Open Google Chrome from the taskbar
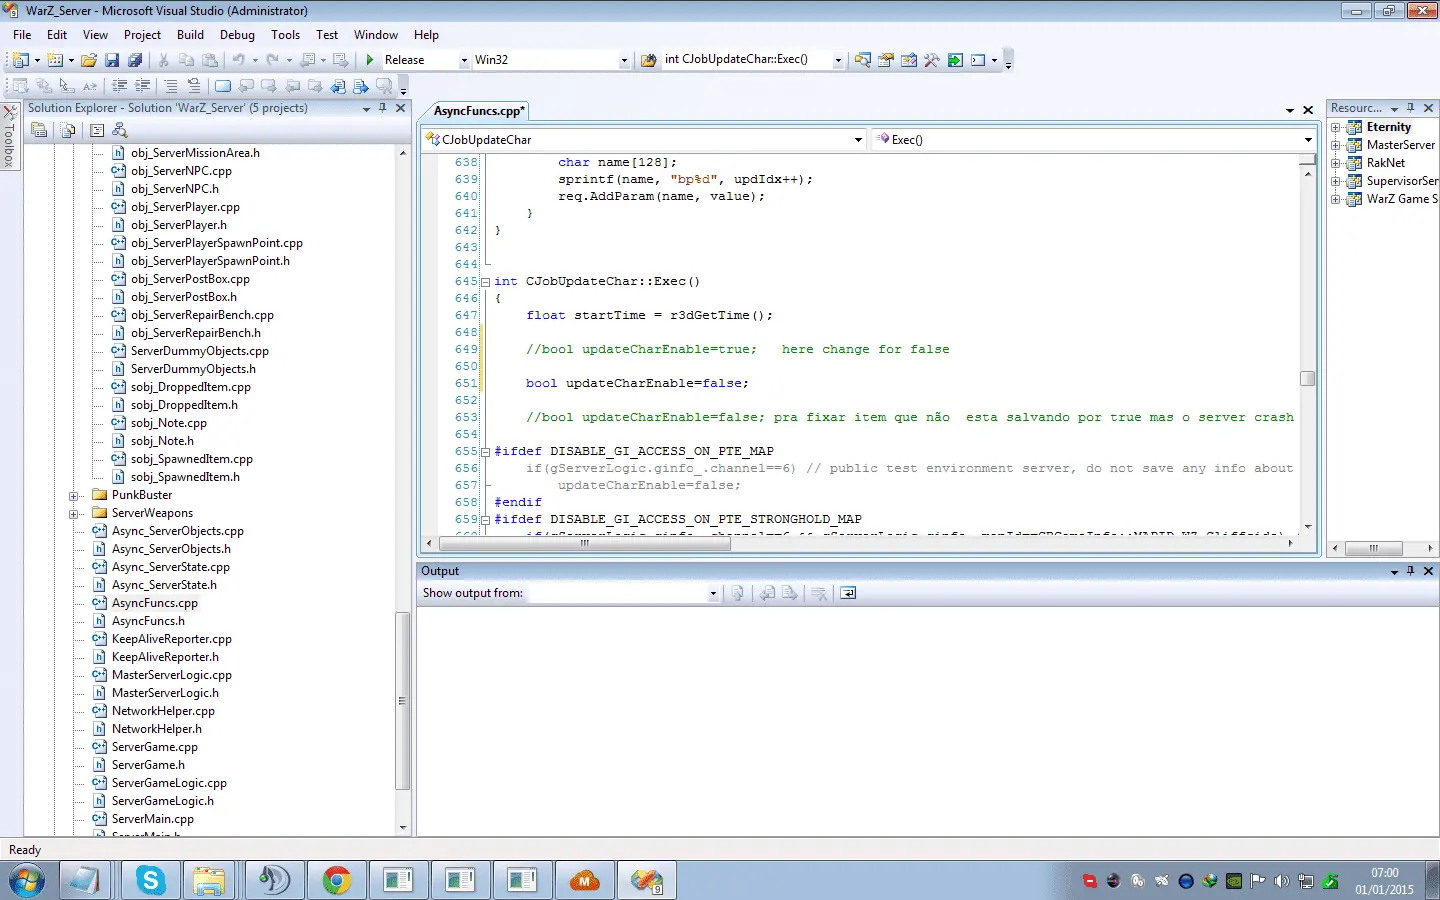The width and height of the screenshot is (1440, 900). (336, 881)
